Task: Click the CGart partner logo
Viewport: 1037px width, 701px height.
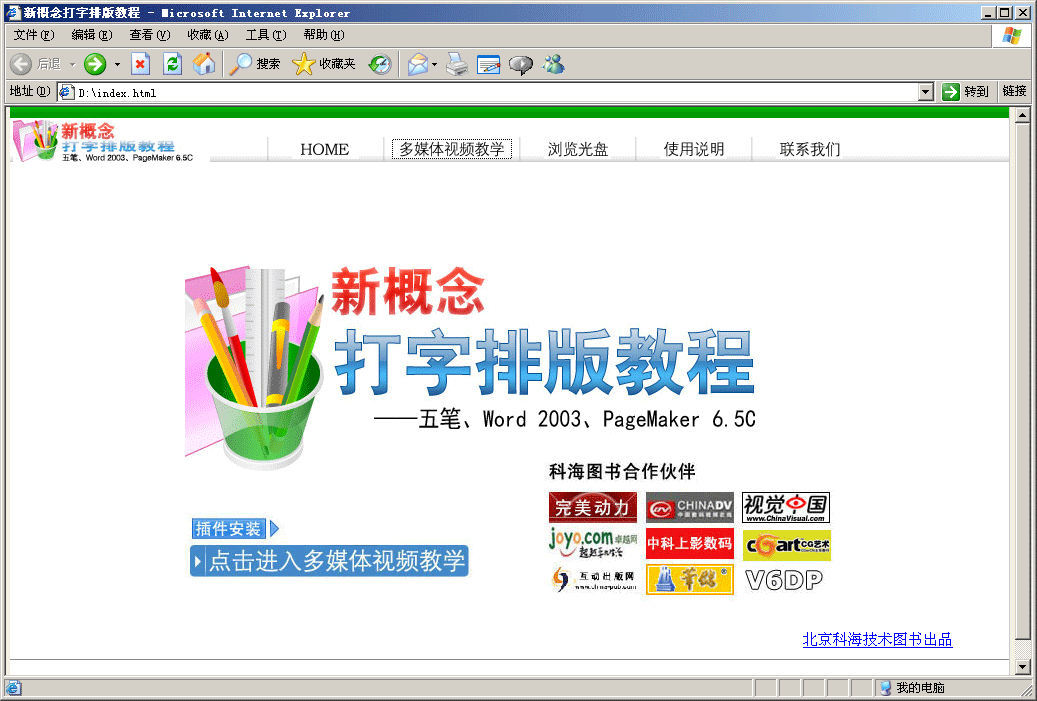Action: [786, 546]
